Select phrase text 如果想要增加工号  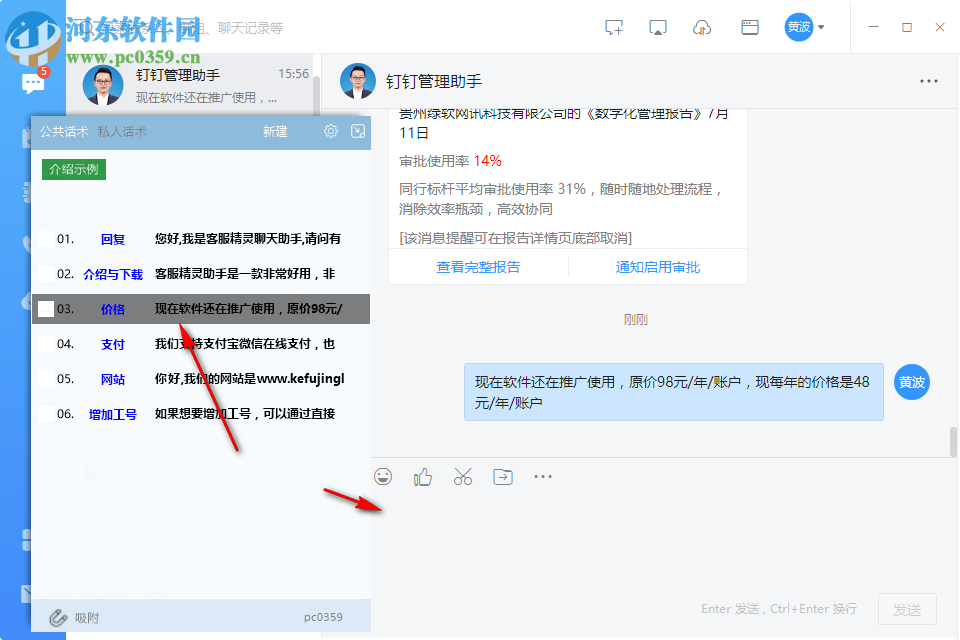245,413
